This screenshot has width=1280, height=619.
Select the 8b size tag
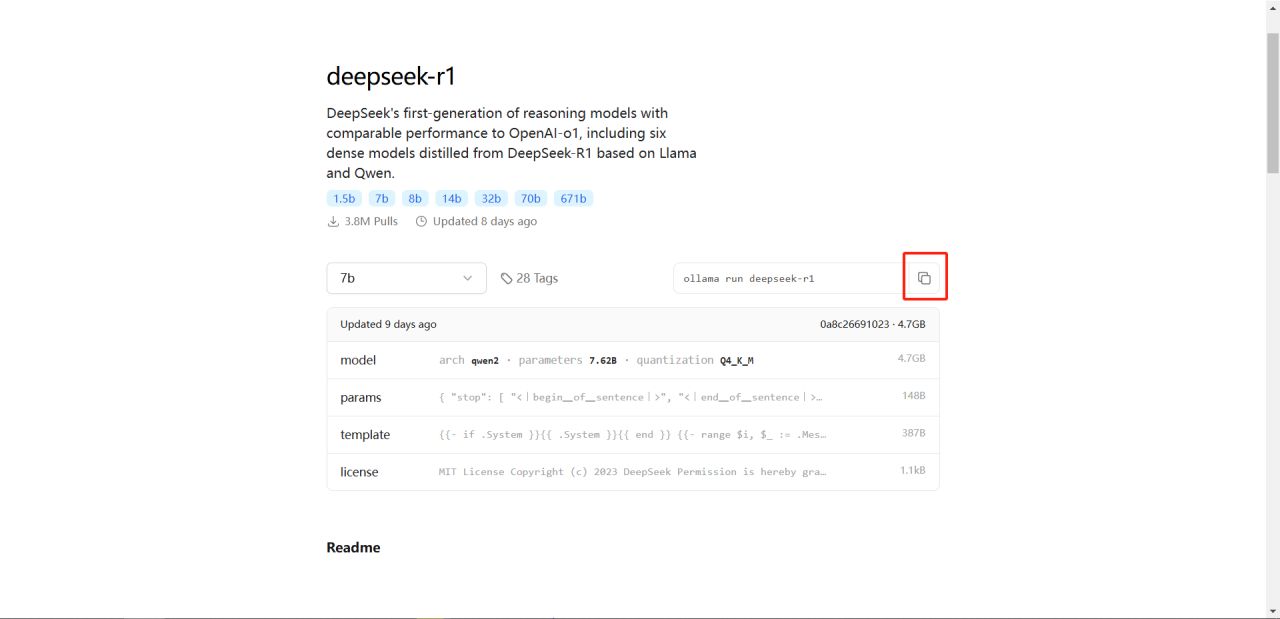click(415, 199)
